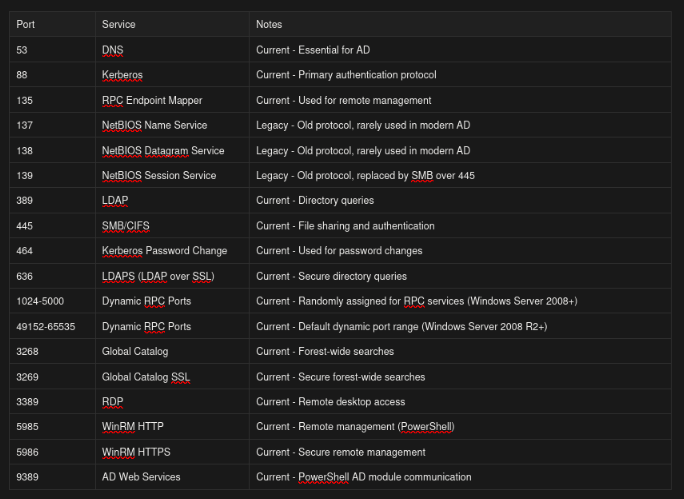Viewport: 684px width, 499px height.
Task: Click the Service column header
Action: (118, 24)
